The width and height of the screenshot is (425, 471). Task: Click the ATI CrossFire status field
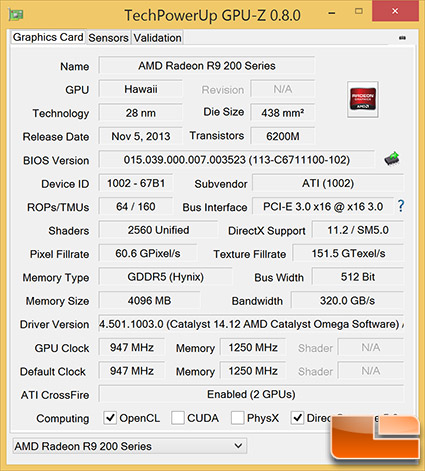pyautogui.click(x=251, y=394)
